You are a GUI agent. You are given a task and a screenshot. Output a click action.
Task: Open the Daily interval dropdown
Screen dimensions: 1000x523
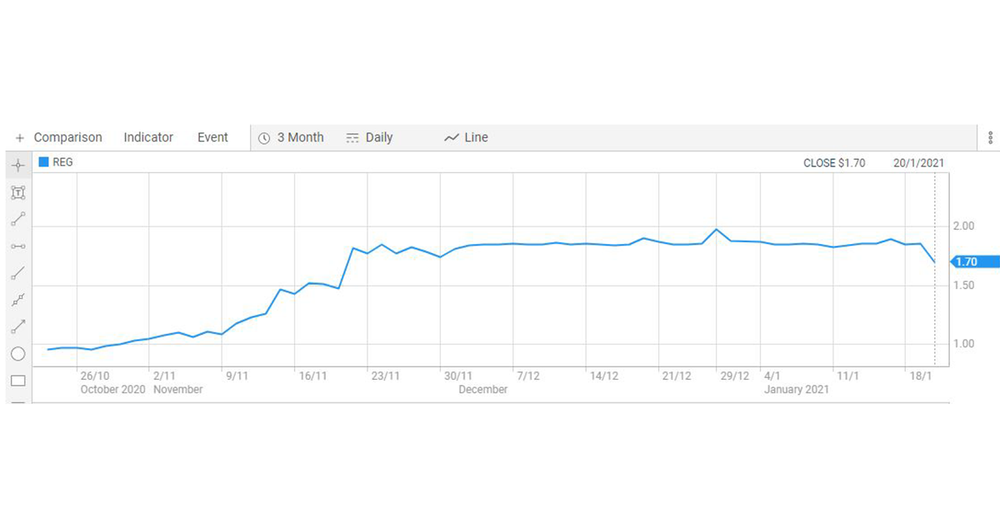point(369,138)
